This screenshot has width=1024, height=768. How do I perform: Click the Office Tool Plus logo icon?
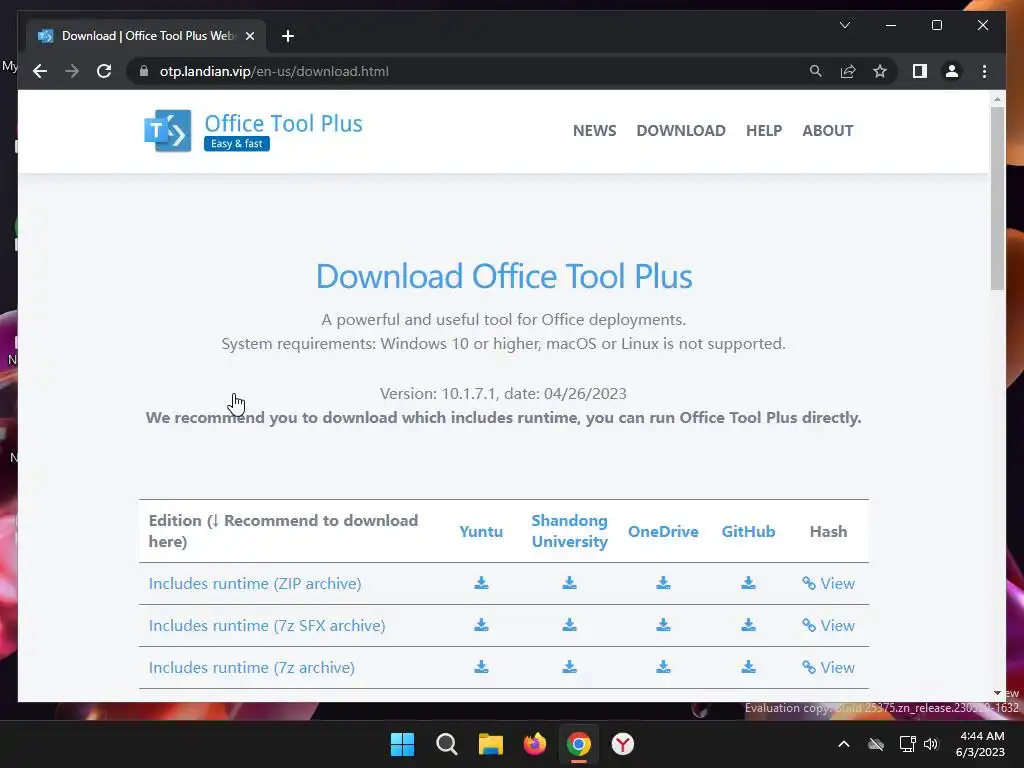coord(168,131)
